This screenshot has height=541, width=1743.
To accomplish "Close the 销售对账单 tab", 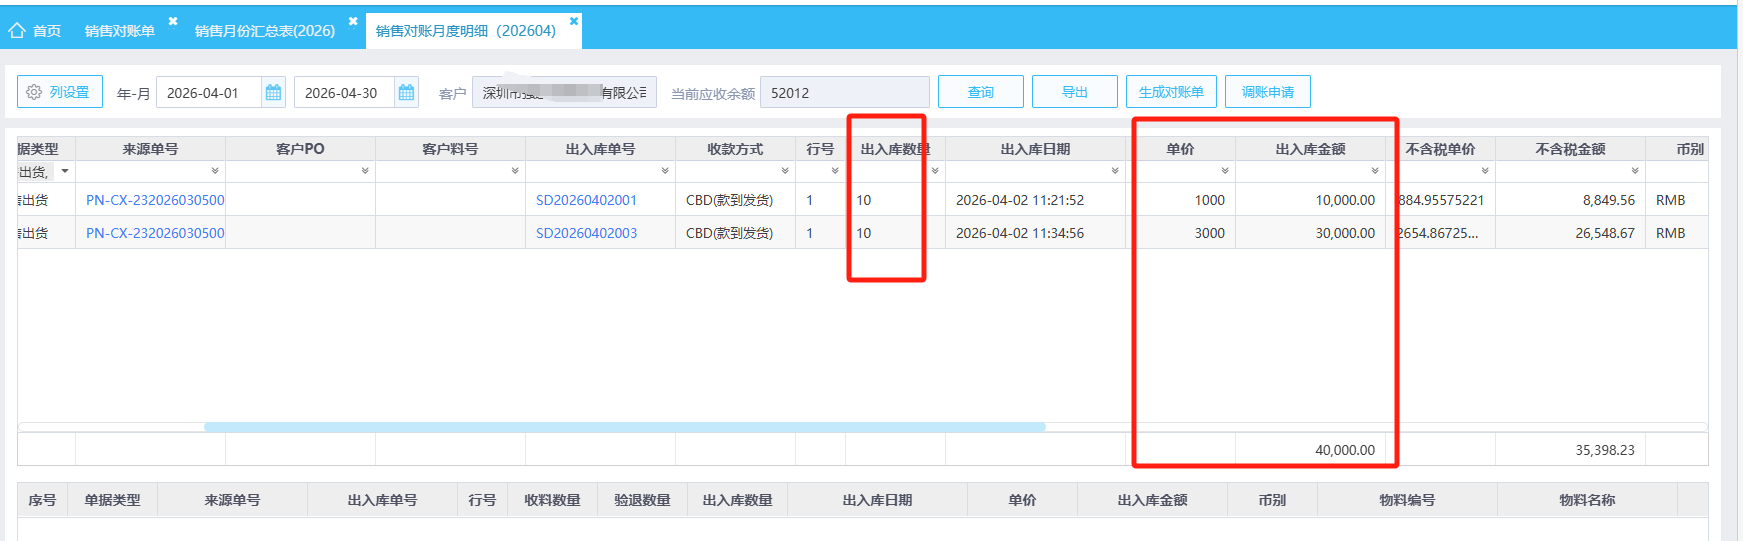I will click(173, 20).
